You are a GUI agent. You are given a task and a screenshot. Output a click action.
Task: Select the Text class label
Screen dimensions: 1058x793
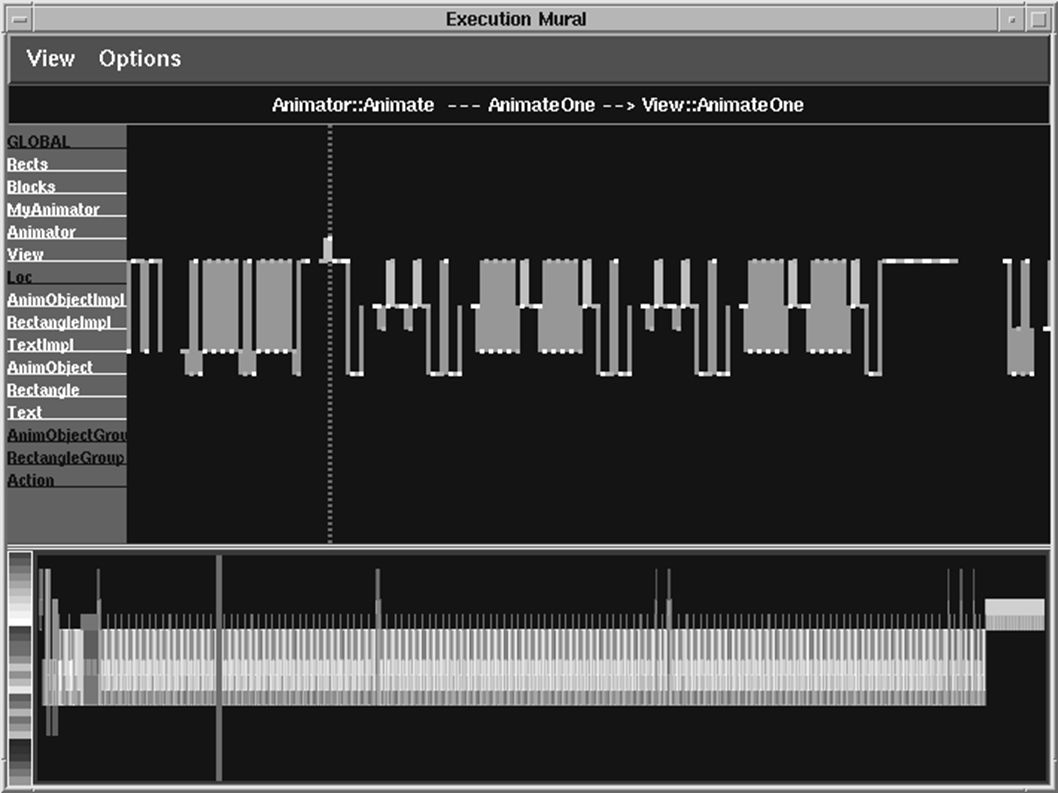point(25,412)
